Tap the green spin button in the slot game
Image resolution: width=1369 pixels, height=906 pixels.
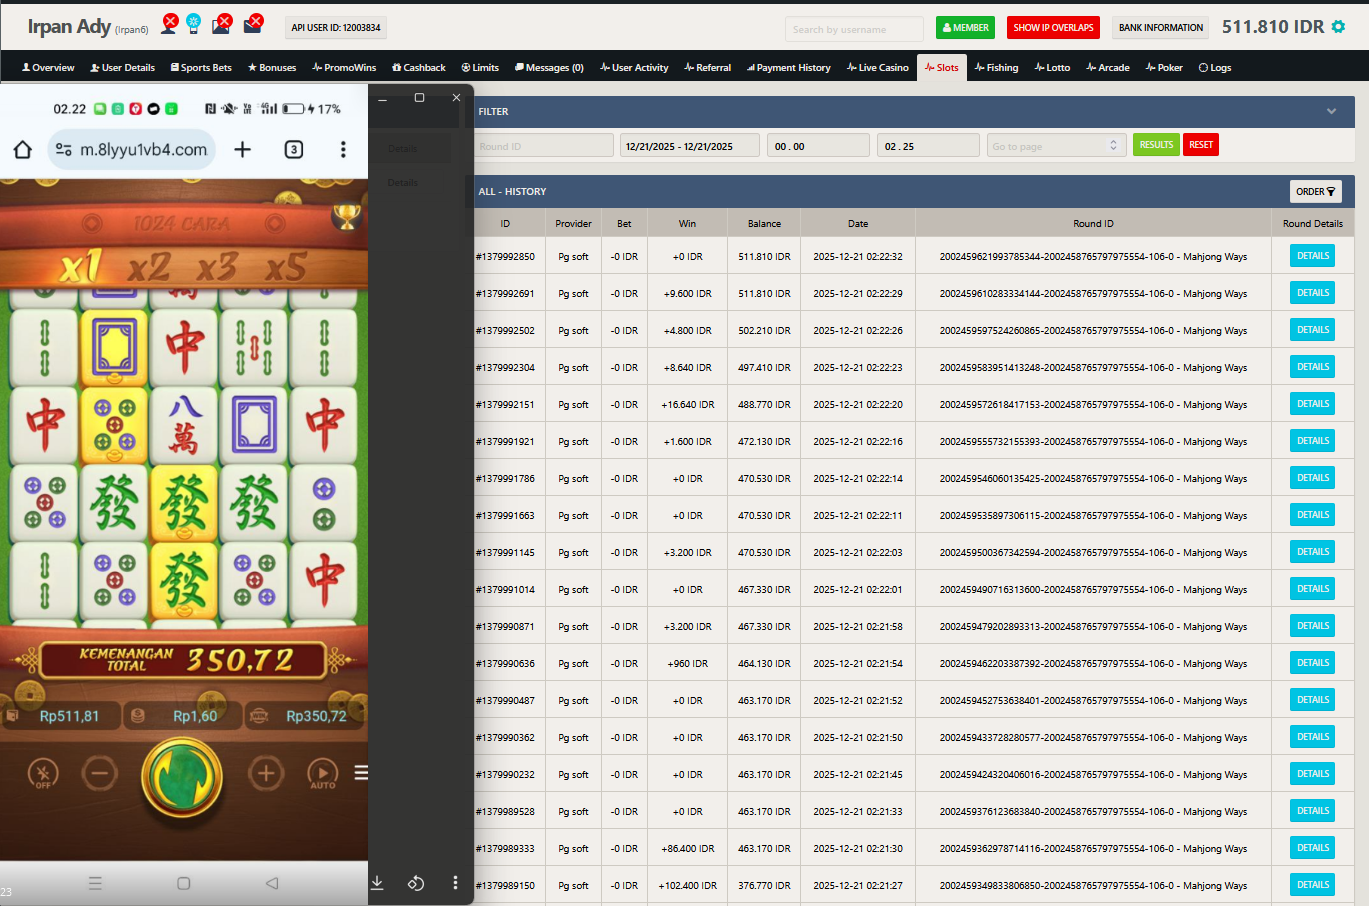click(182, 777)
